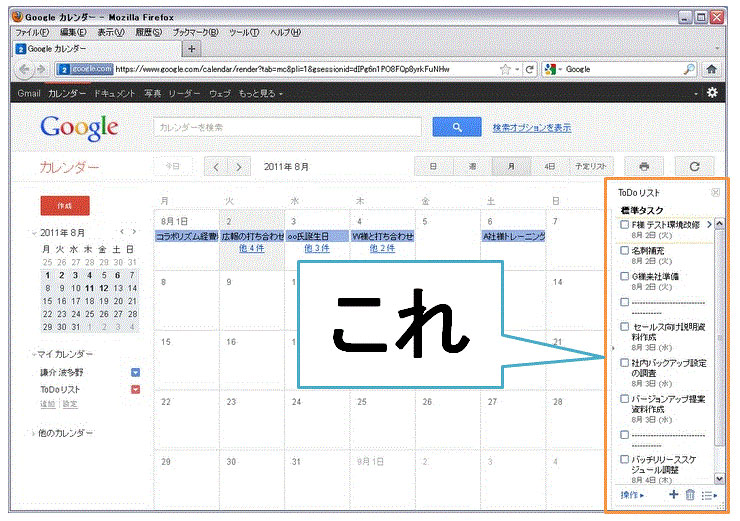The width and height of the screenshot is (740, 521).
Task: Go to next month with right arrow
Action: point(239,167)
